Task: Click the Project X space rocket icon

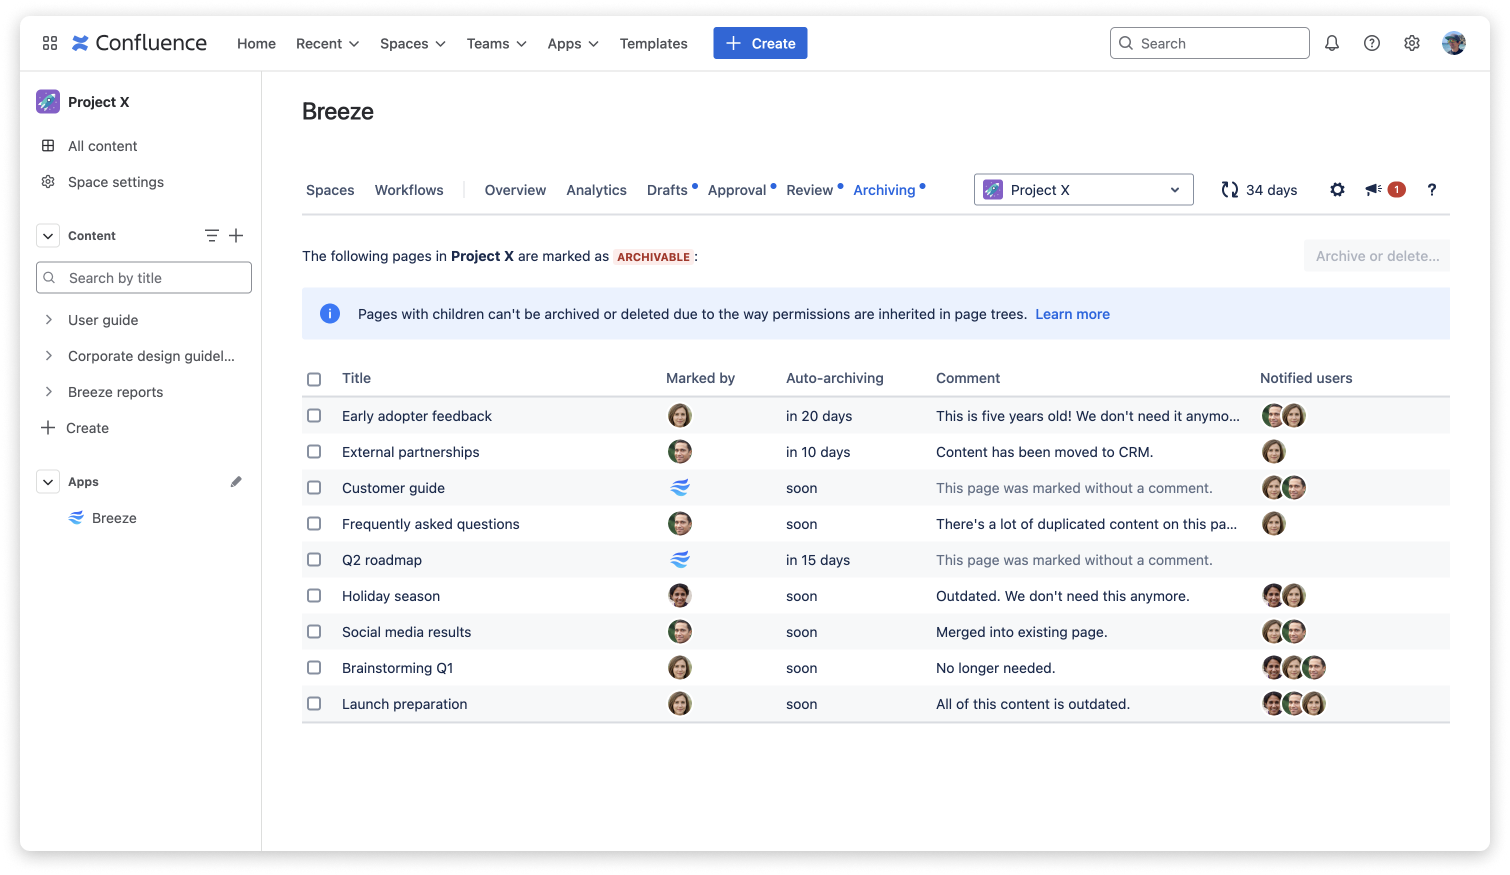Action: (48, 101)
